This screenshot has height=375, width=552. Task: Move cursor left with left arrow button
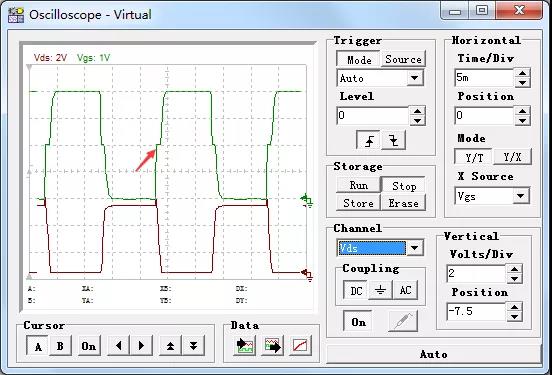pos(119,346)
